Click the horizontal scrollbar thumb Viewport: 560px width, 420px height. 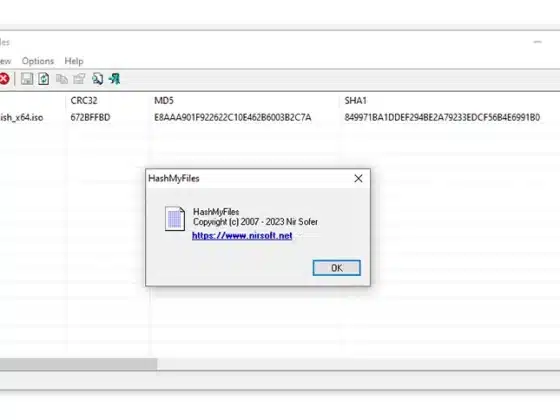78,364
